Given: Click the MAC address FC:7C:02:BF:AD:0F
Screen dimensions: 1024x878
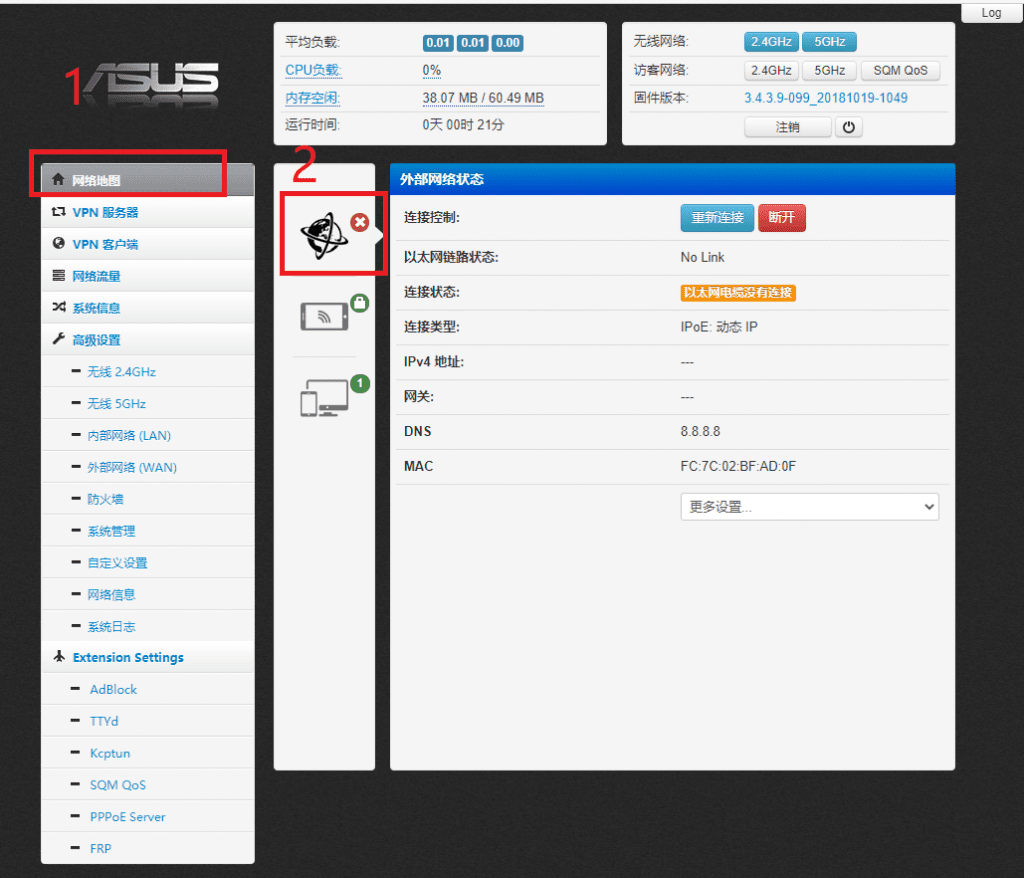Looking at the screenshot, I should coord(738,466).
